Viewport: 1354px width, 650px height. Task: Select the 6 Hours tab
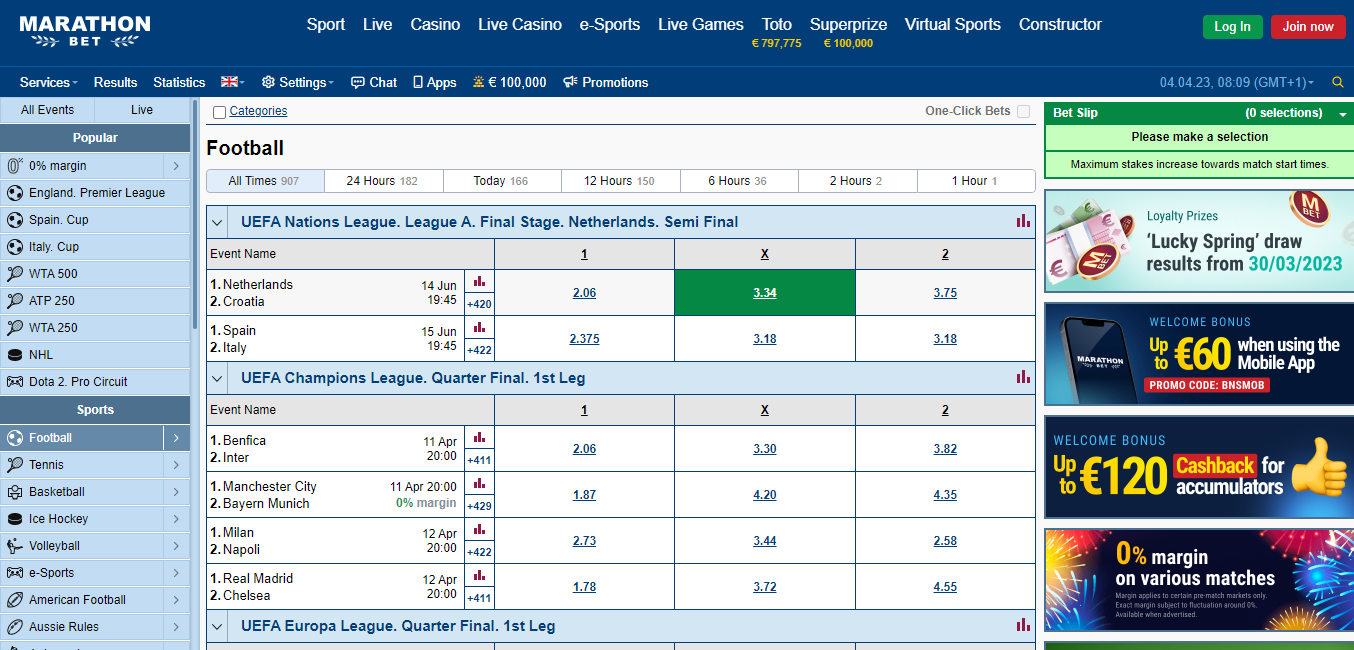738,181
